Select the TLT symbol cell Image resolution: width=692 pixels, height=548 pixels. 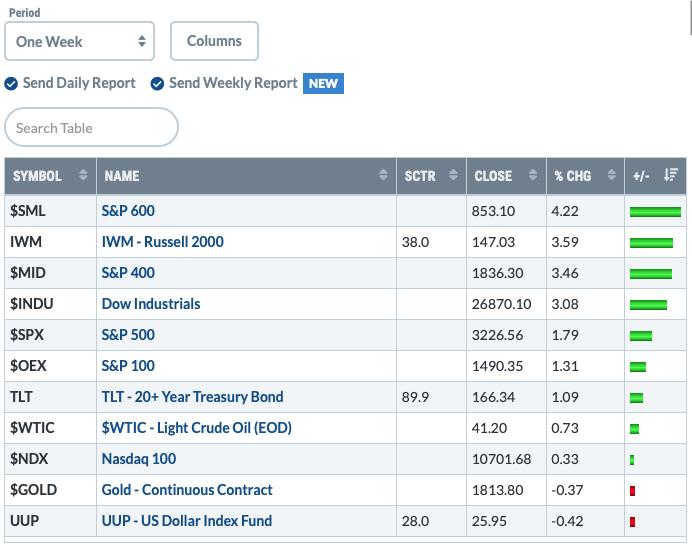tap(50, 397)
